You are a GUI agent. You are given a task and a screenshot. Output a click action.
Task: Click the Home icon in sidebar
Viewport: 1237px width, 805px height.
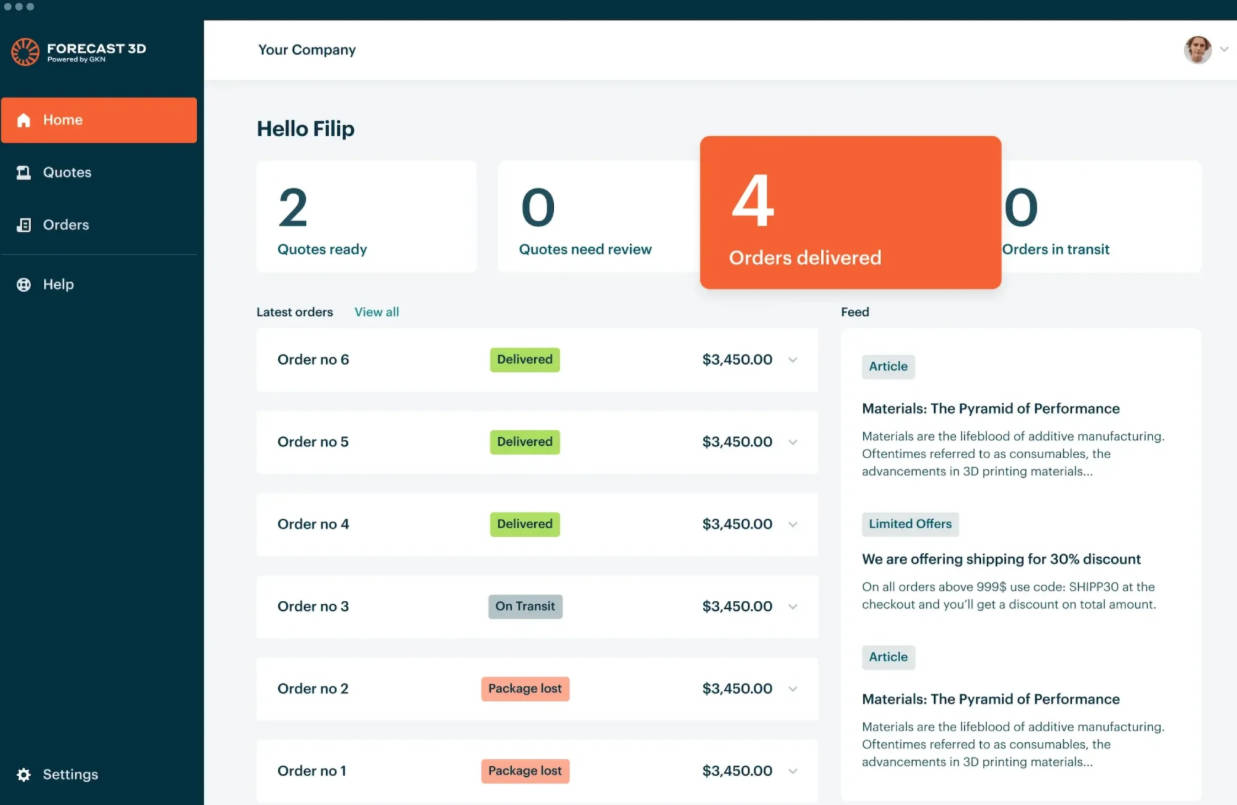point(24,120)
